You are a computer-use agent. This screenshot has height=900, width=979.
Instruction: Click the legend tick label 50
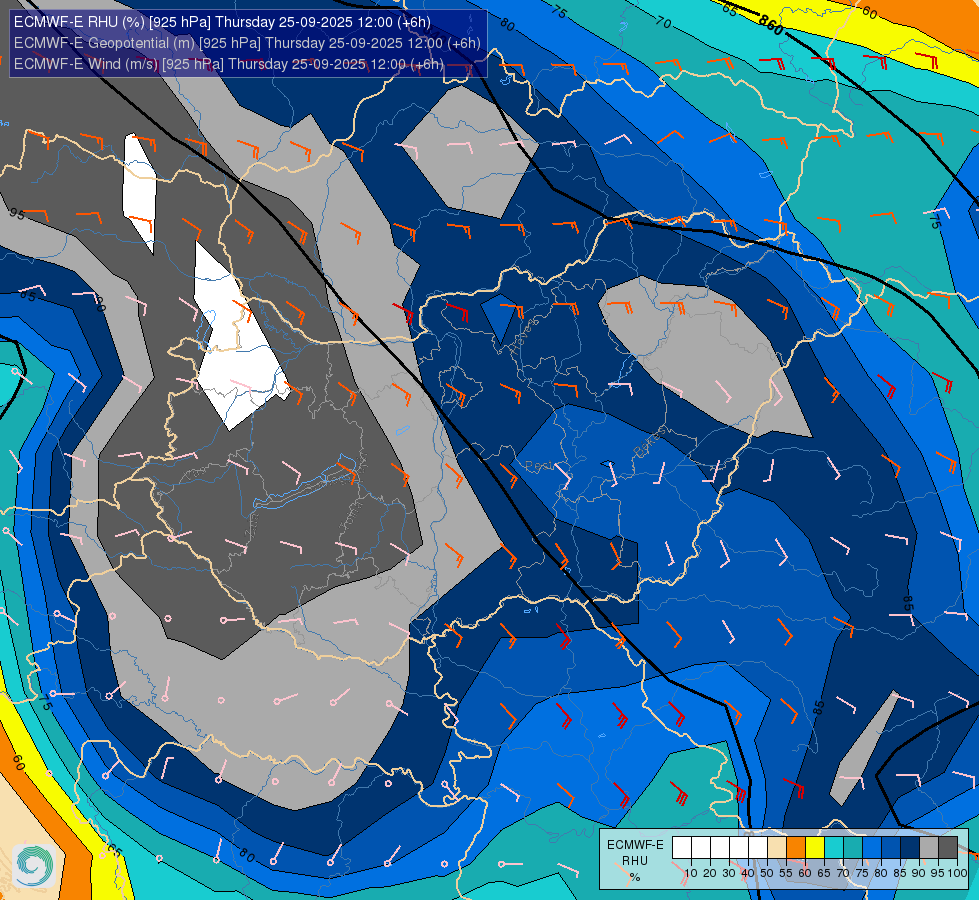click(767, 873)
